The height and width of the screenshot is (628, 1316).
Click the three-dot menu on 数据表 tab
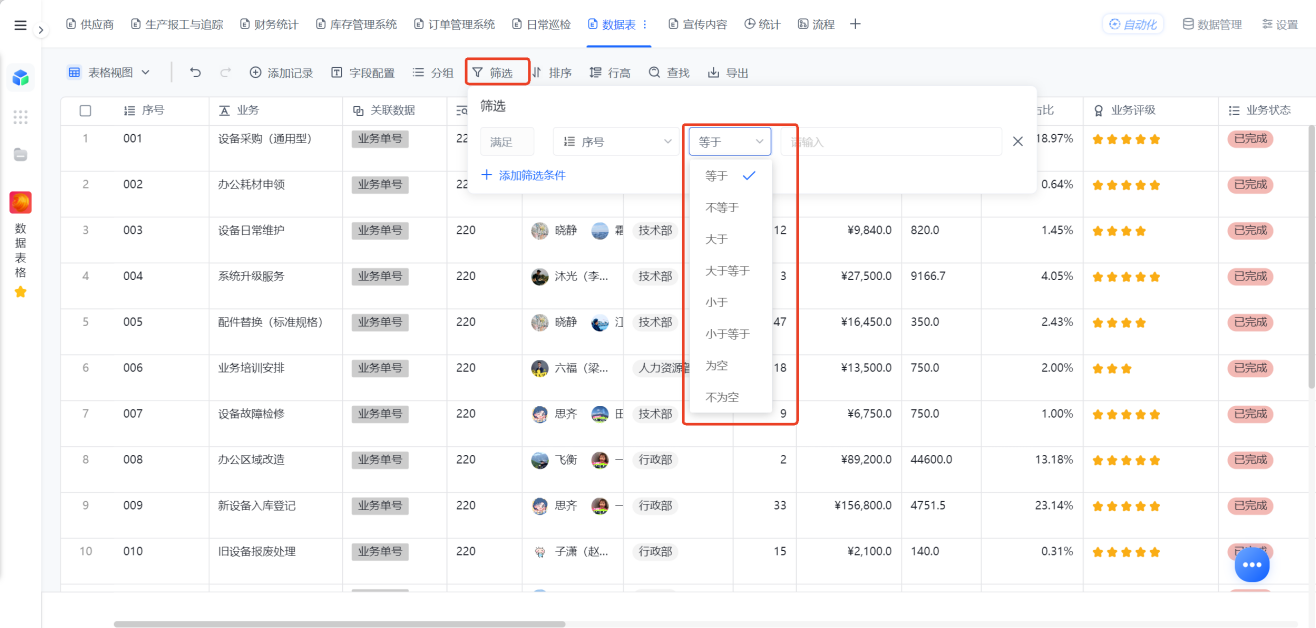(644, 24)
